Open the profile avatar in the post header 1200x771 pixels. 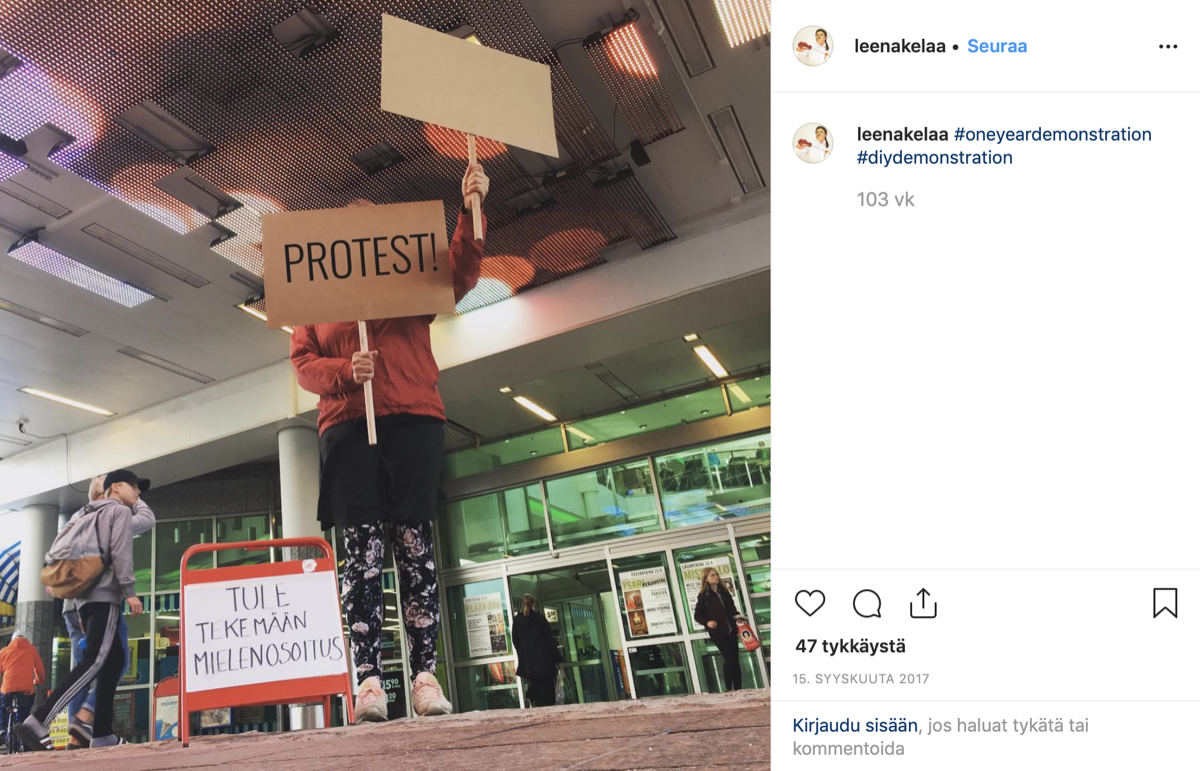point(813,46)
